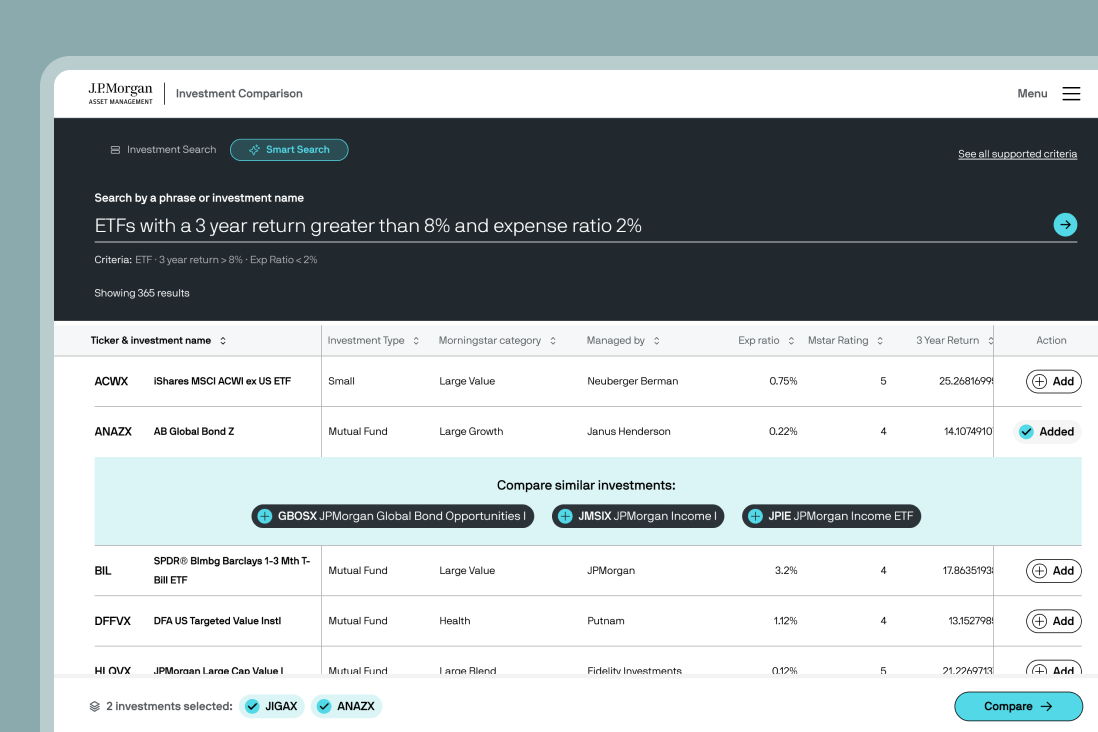This screenshot has height=732, width=1098.
Task: Click SPDR Blmbg Barclays 1-3 Mth T-Bill ETF
Action: coord(232,570)
